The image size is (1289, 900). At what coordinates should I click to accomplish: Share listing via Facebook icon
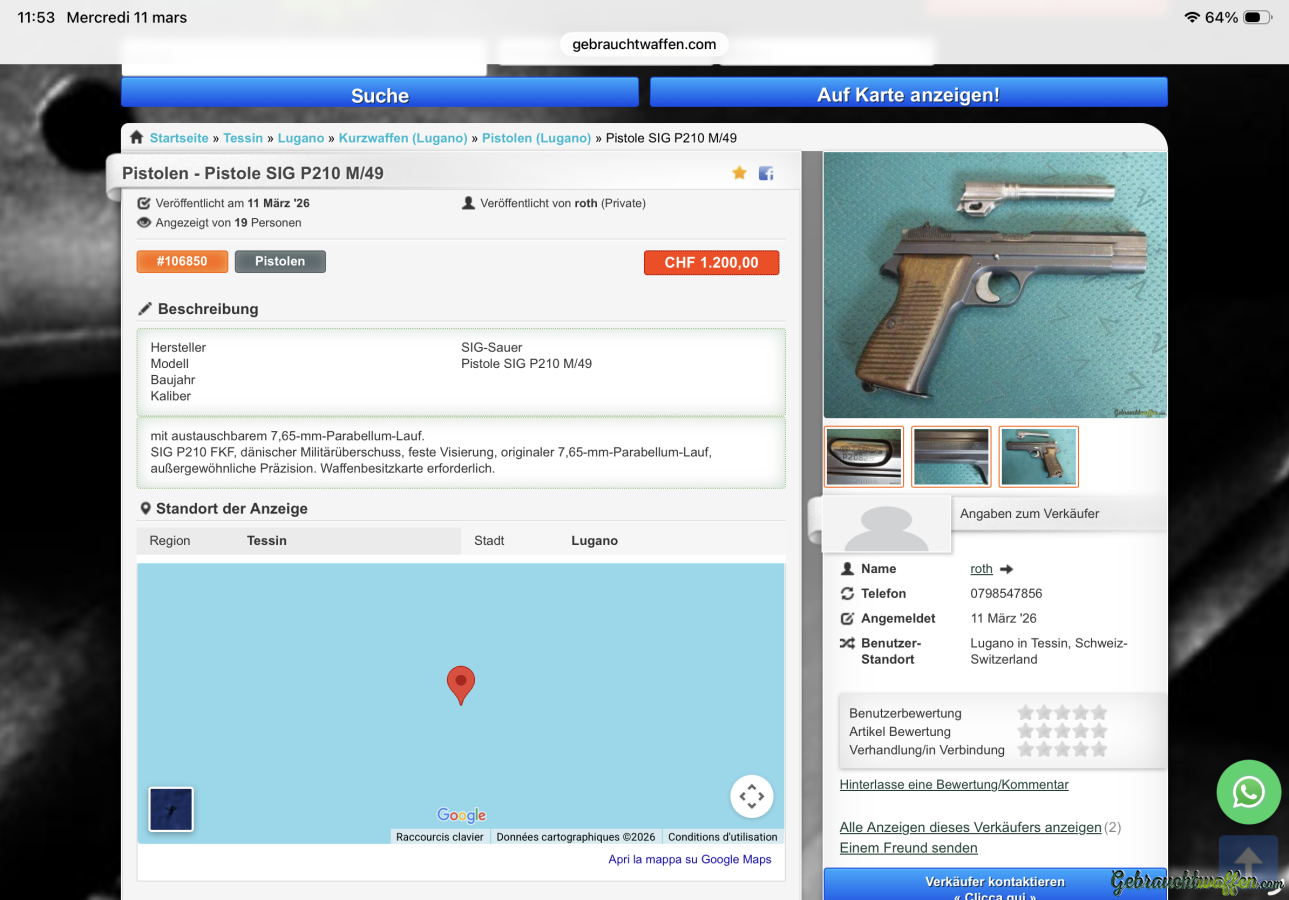pos(766,173)
